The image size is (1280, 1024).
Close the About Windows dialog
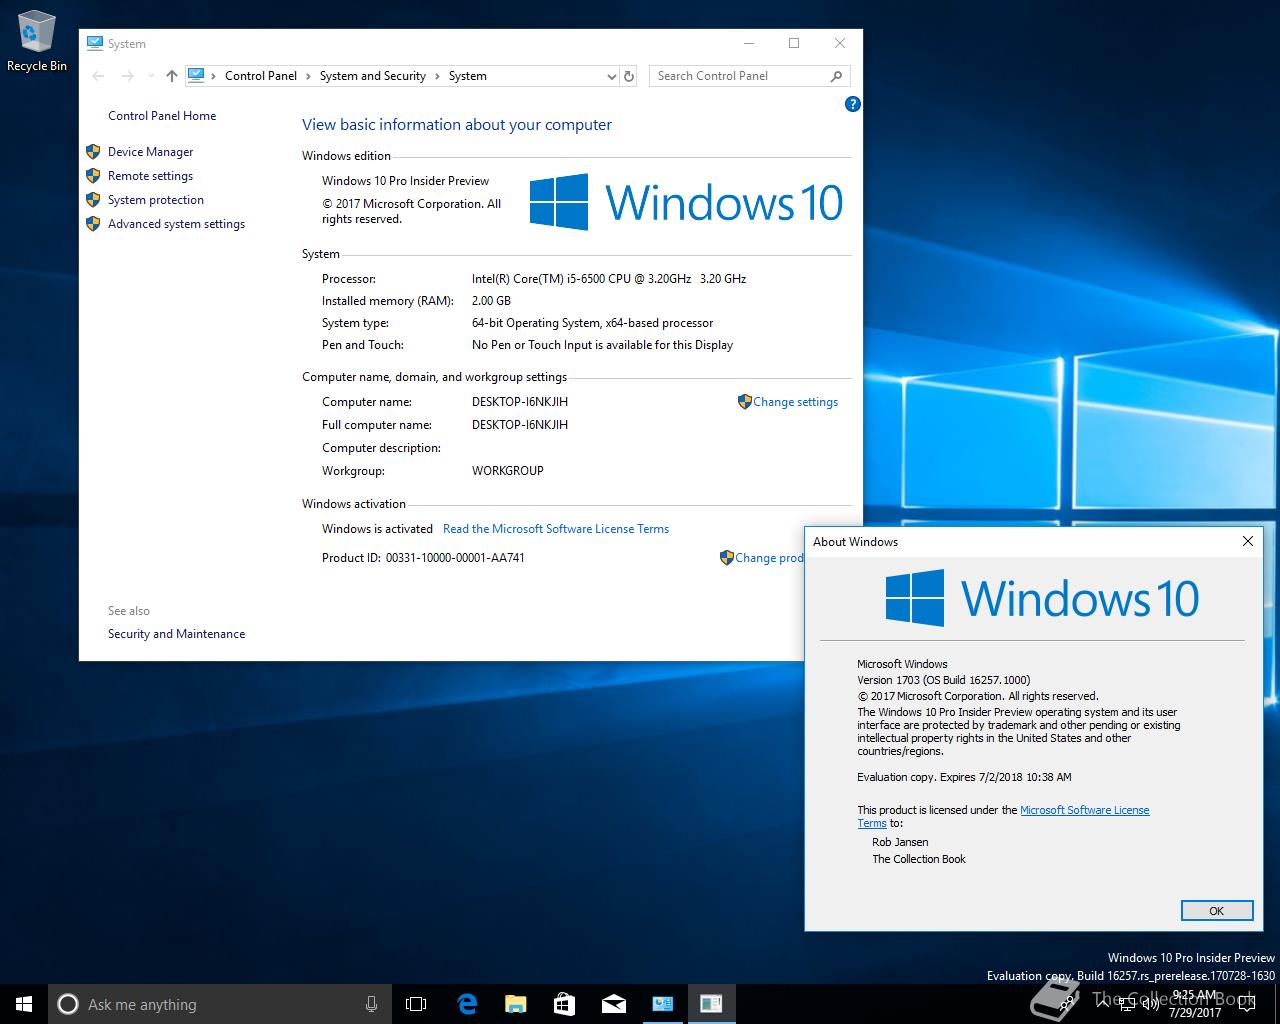point(1247,541)
